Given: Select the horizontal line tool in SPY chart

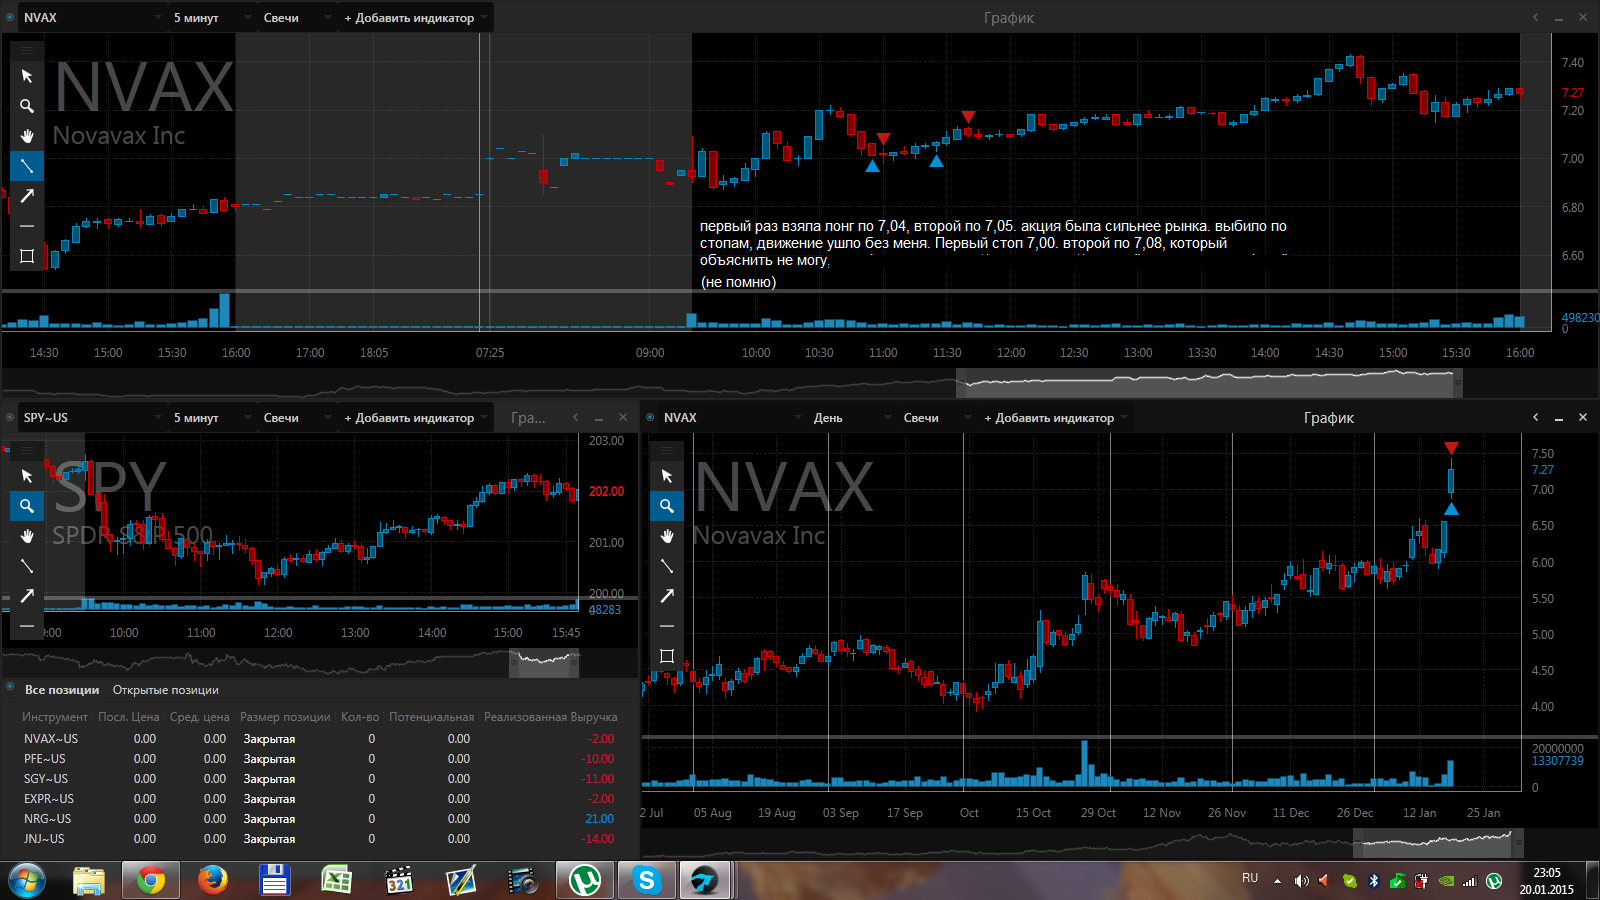Looking at the screenshot, I should coord(27,626).
